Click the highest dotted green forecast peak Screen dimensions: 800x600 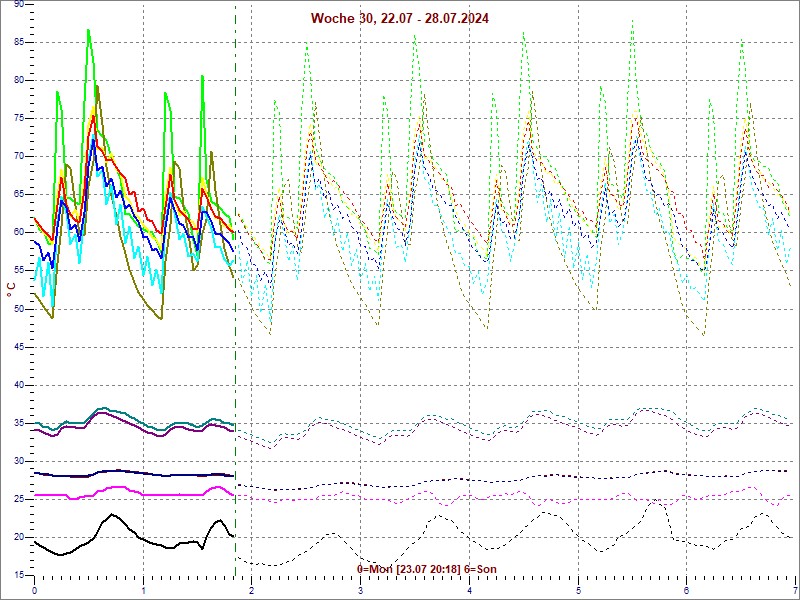(632, 21)
